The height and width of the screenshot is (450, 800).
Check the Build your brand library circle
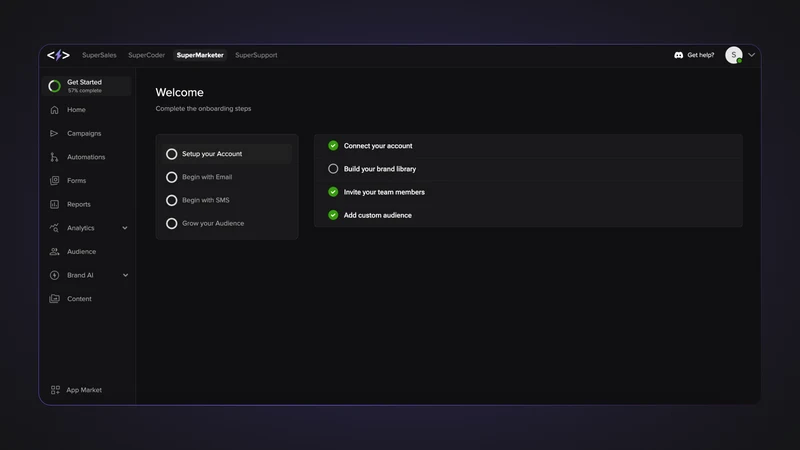coord(333,168)
